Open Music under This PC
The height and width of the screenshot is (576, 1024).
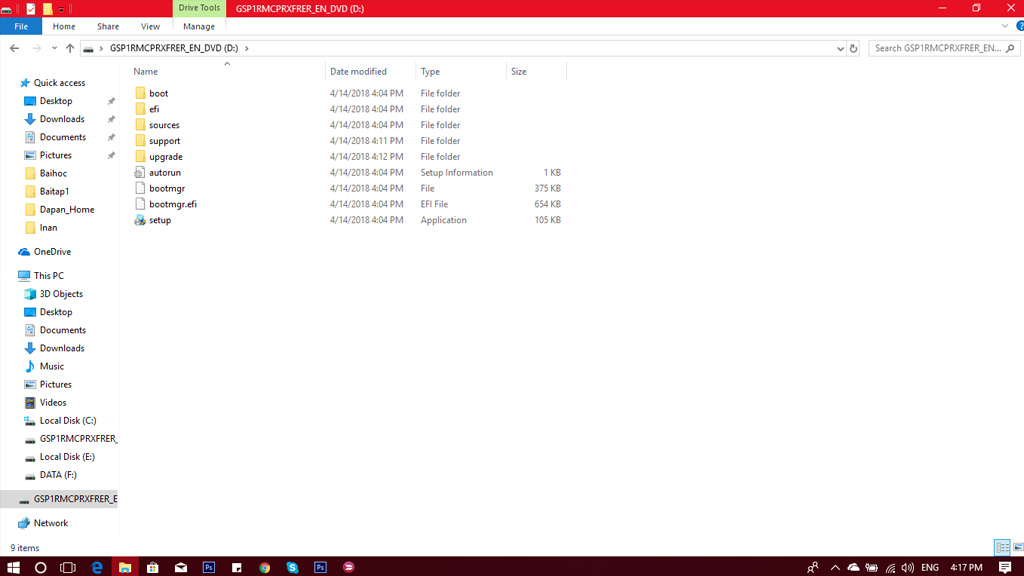click(52, 366)
